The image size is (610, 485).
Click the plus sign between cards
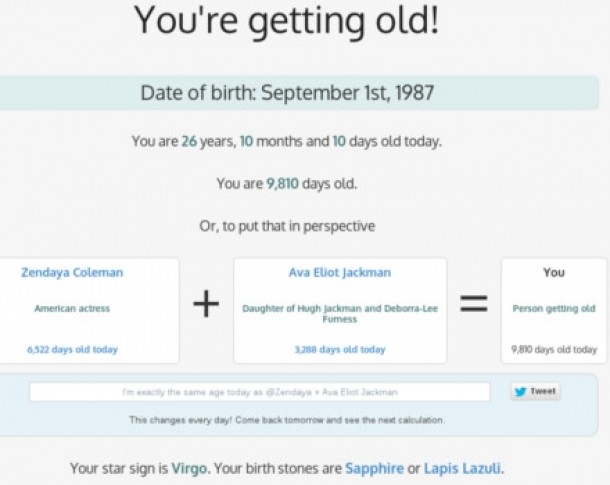pos(206,305)
